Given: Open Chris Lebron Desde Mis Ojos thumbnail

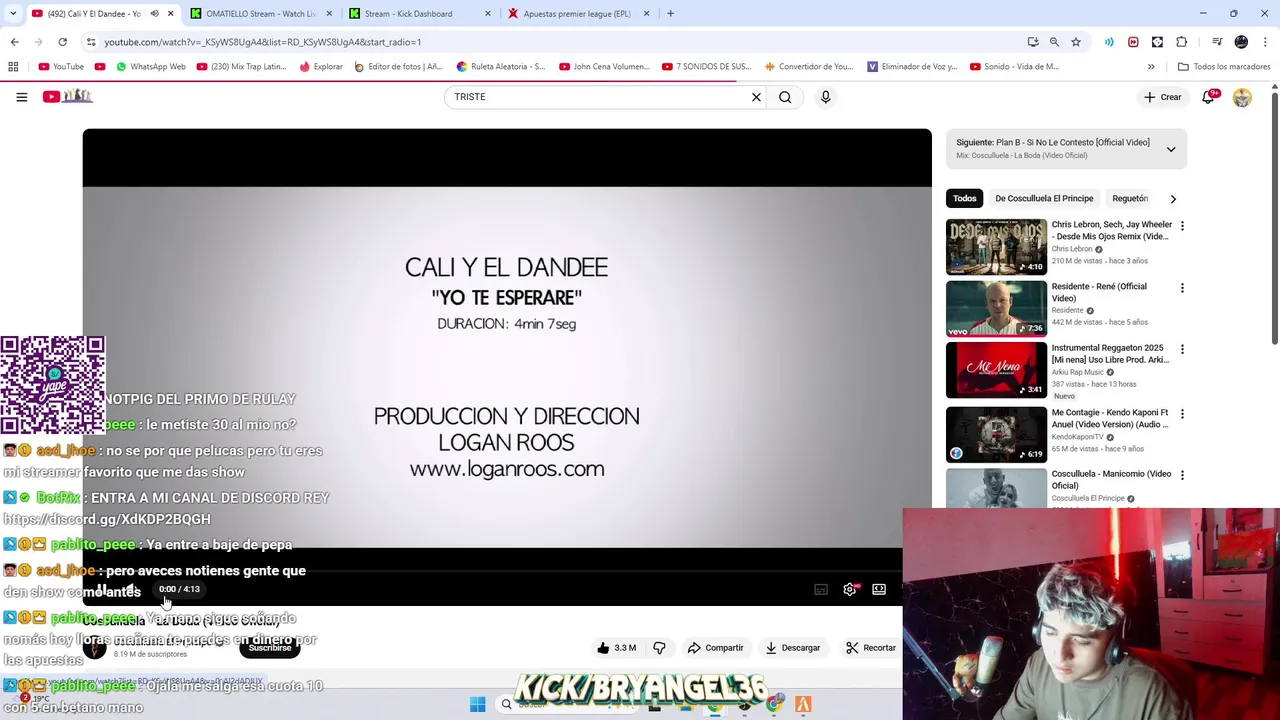Looking at the screenshot, I should coord(996,247).
